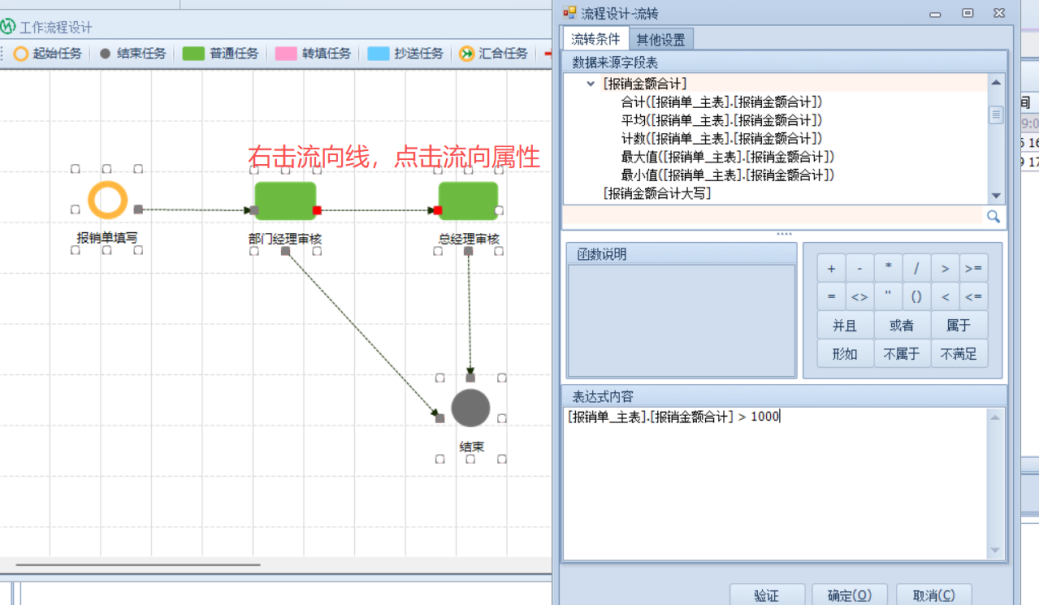
Task: Choose the blue 抄送任务 tool
Action: coord(406,54)
